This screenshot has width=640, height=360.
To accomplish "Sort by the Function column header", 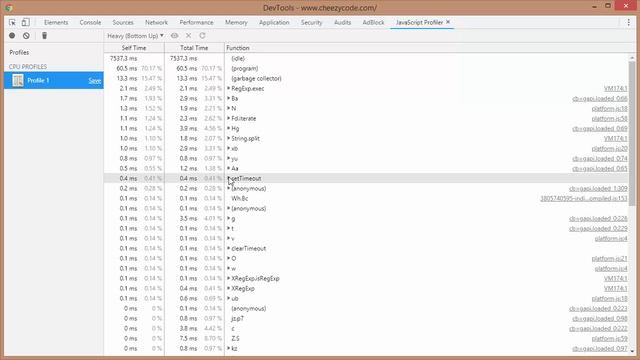I will [238, 48].
